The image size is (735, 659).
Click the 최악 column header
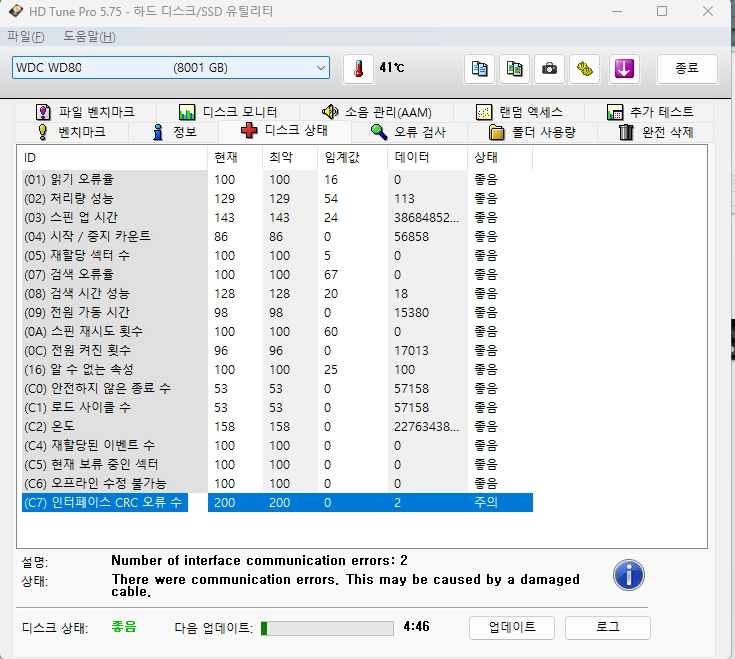tap(290, 157)
